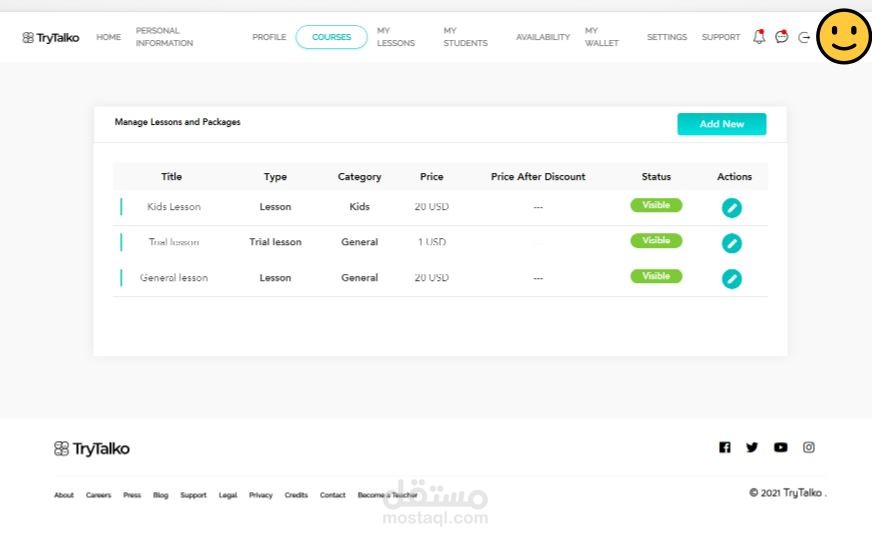Open My Lessons menu item

point(395,37)
